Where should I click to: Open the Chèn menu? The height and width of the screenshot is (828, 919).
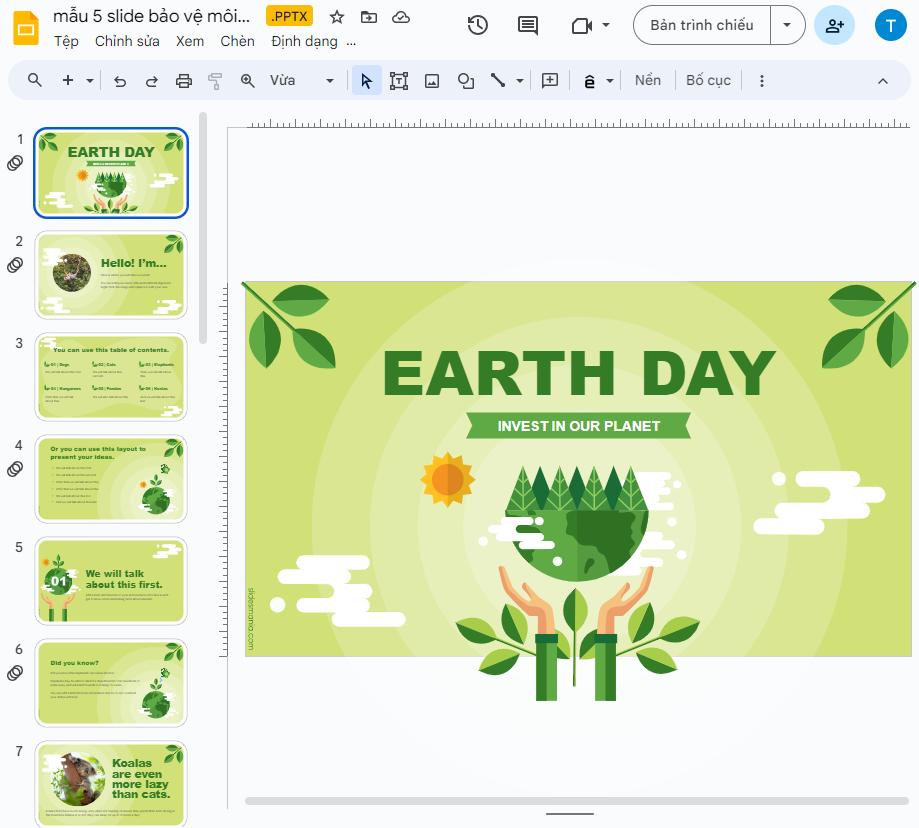(x=237, y=41)
